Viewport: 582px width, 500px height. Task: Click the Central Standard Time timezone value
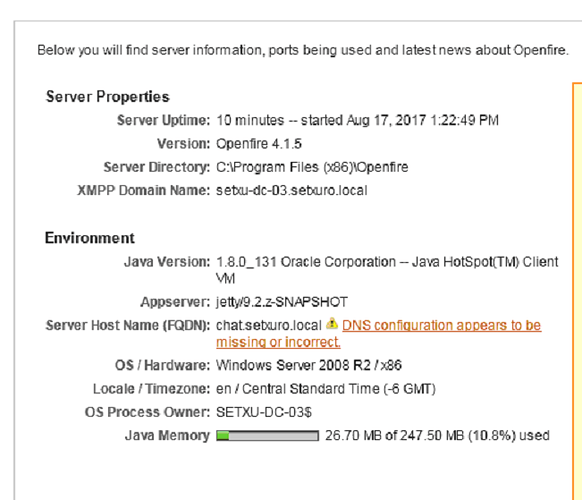[326, 389]
